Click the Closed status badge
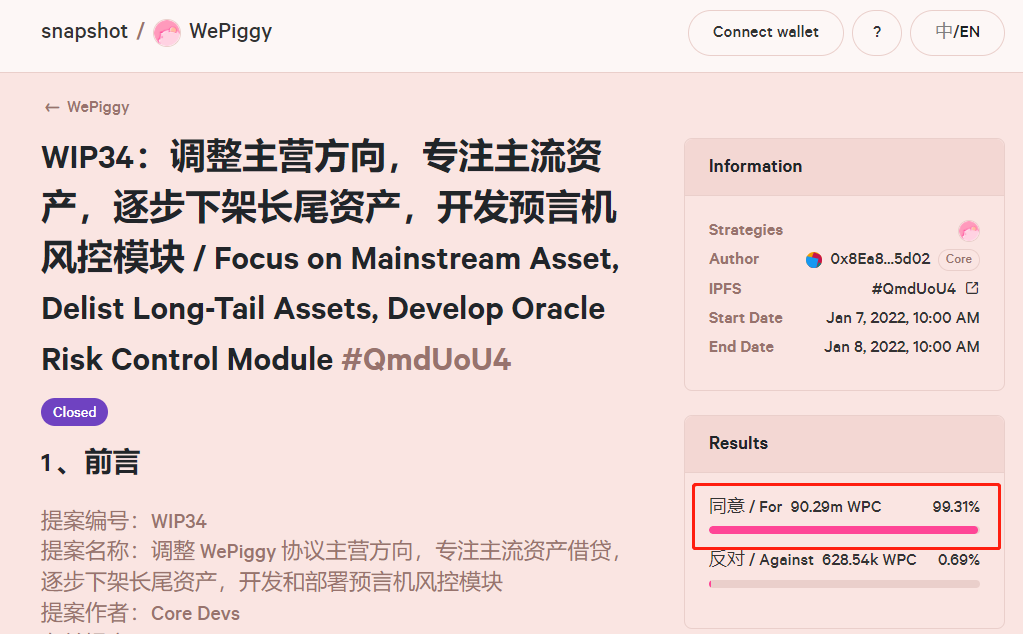The width and height of the screenshot is (1023, 634). (74, 412)
